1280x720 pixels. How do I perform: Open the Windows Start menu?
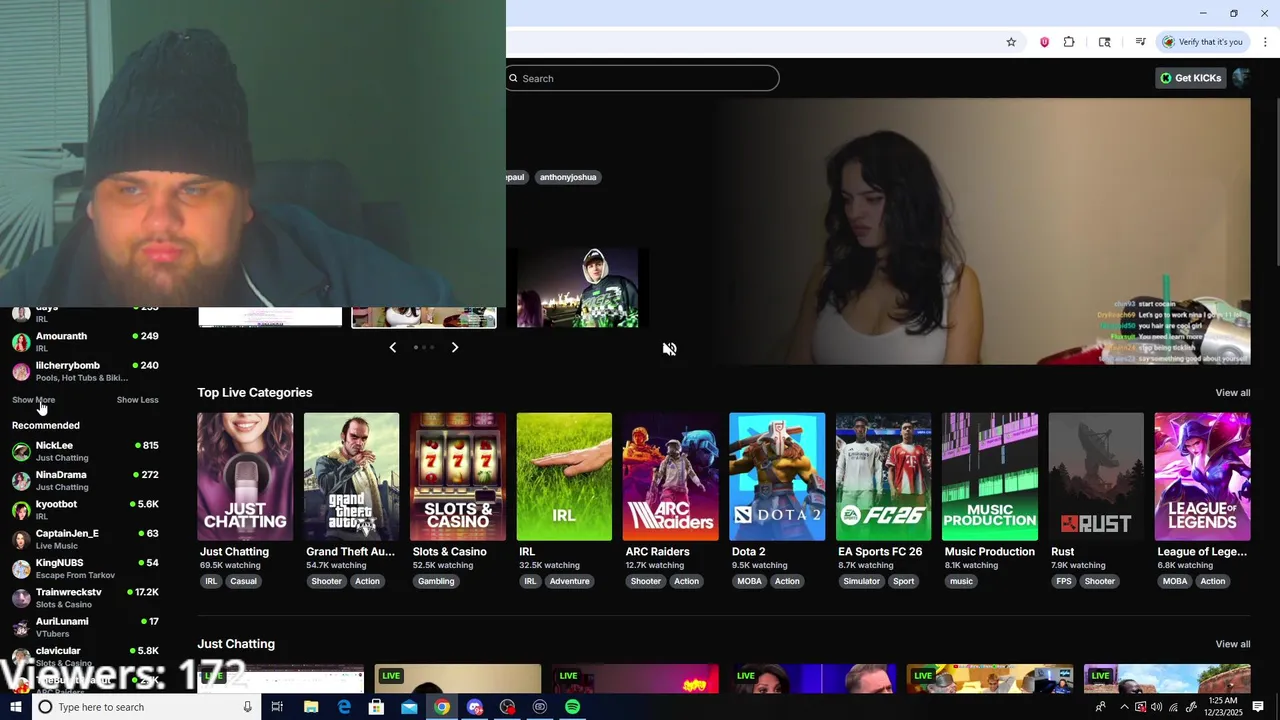[15, 707]
